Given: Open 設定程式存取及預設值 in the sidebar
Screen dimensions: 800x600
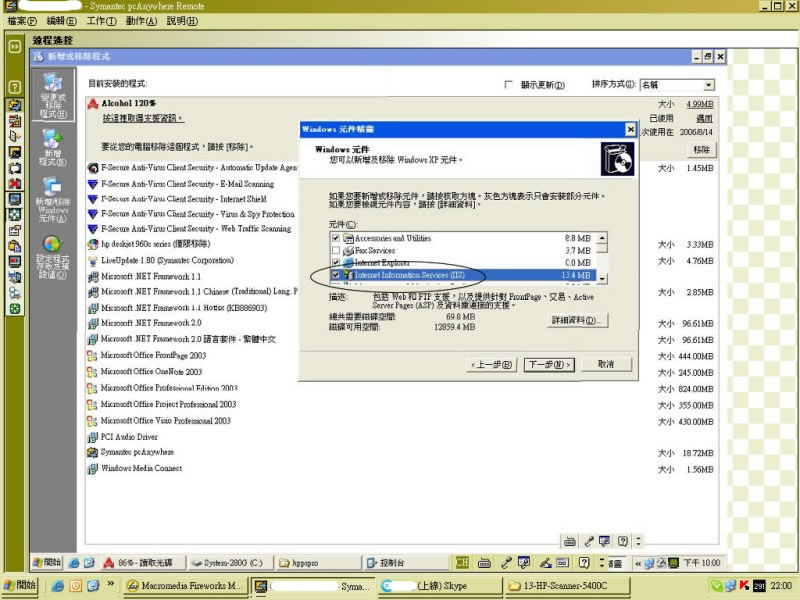Looking at the screenshot, I should point(53,257).
